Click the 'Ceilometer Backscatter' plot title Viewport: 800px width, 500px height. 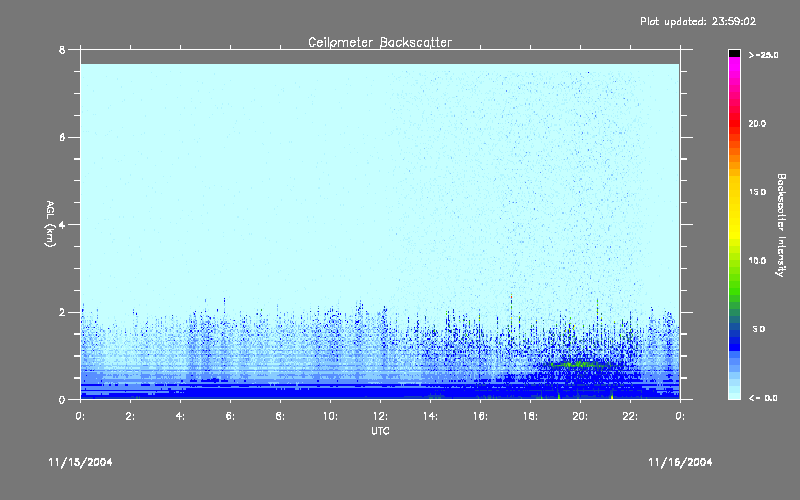tap(380, 42)
